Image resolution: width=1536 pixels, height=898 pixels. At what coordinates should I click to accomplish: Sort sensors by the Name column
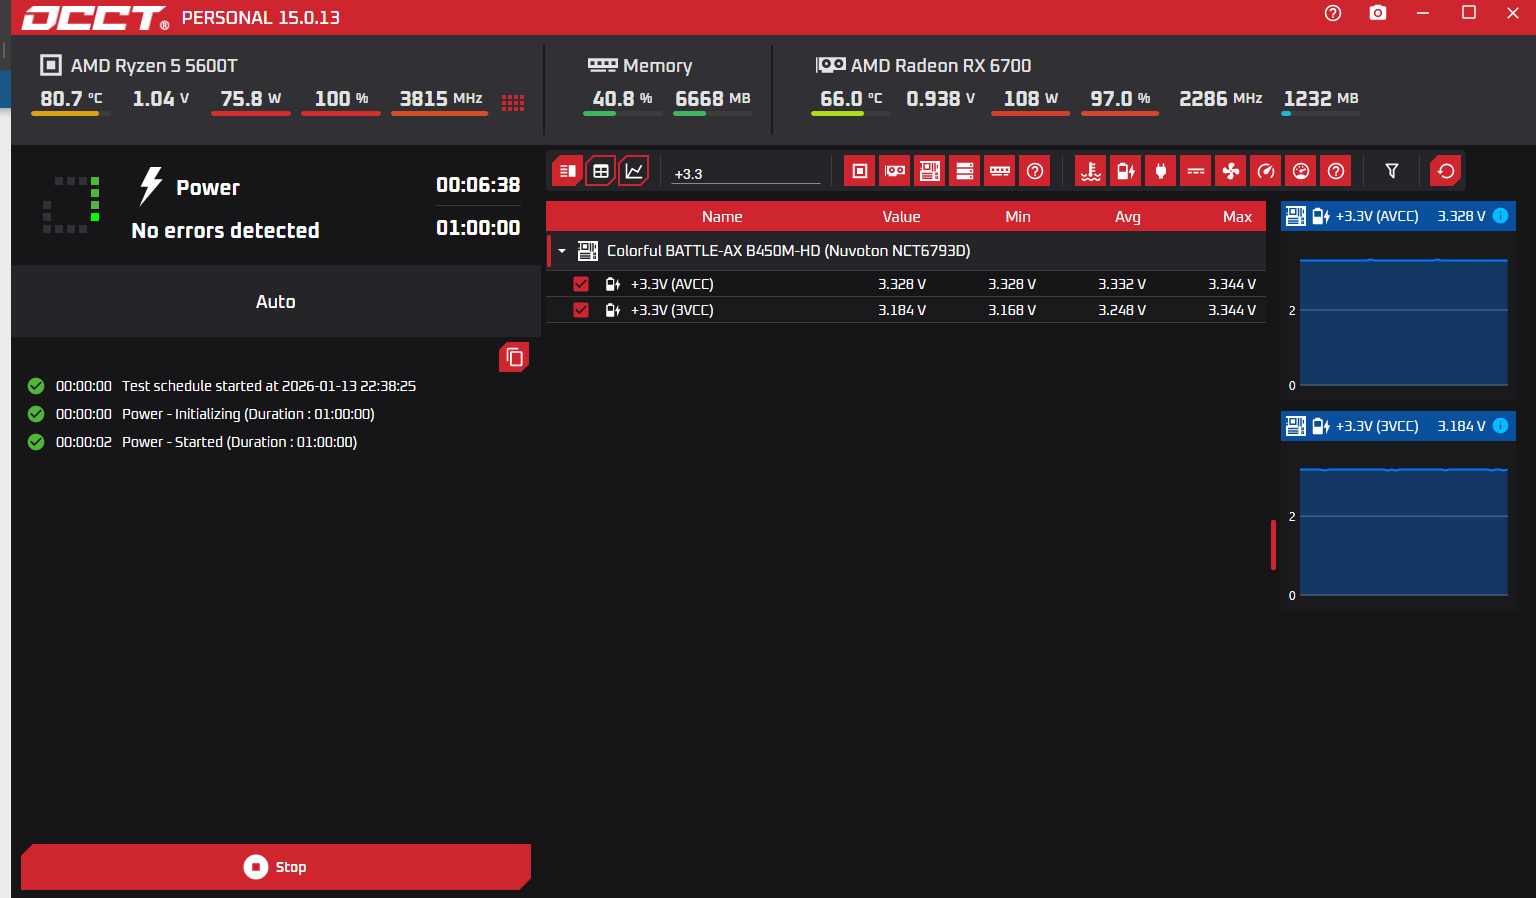coord(722,217)
